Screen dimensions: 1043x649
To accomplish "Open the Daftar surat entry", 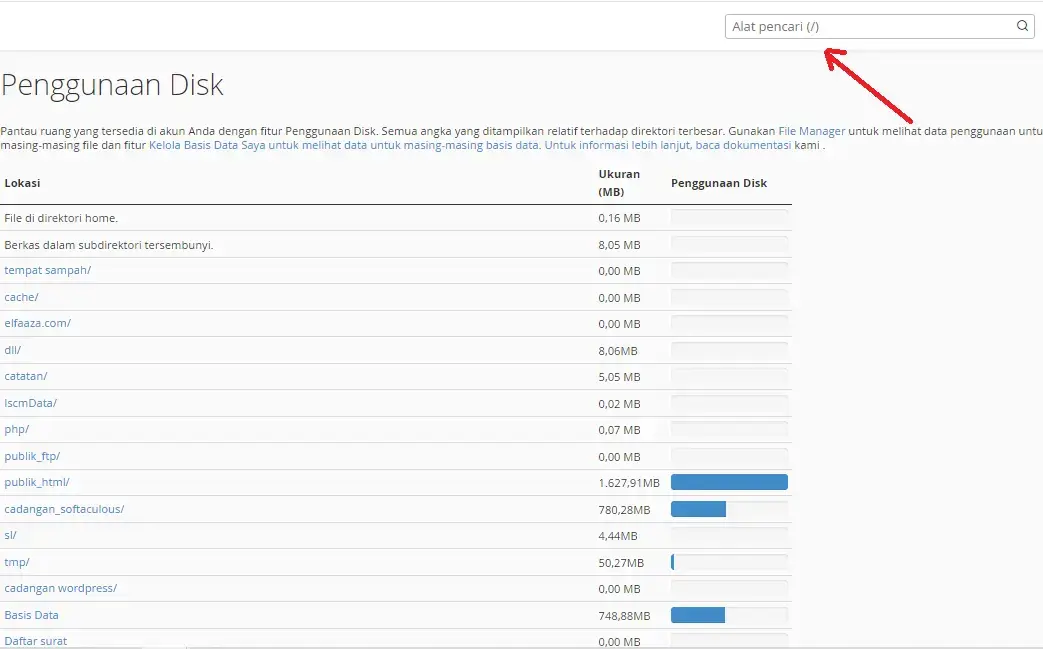I will (35, 640).
